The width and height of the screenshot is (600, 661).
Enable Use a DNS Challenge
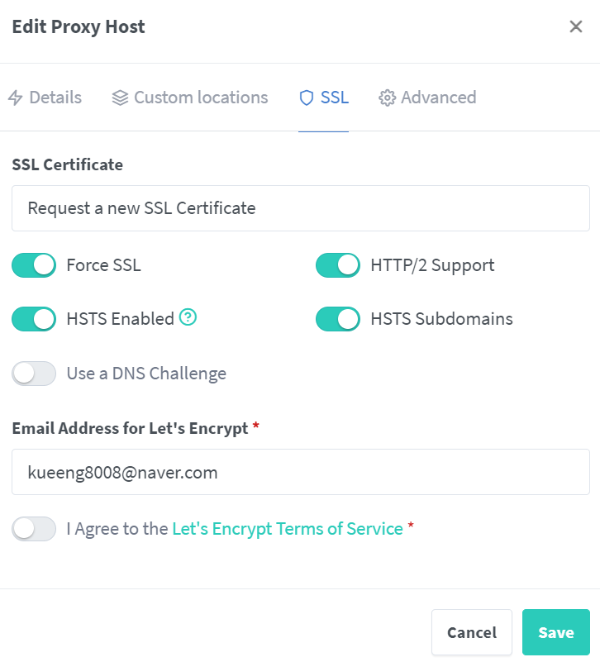point(34,373)
